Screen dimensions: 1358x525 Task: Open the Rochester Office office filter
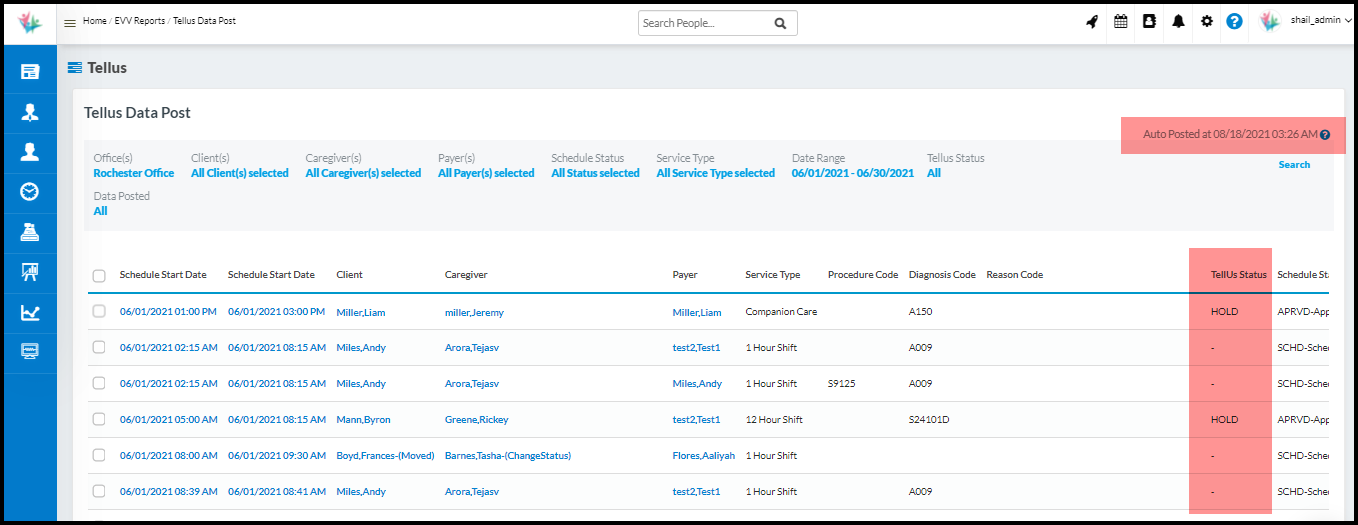pyautogui.click(x=133, y=174)
